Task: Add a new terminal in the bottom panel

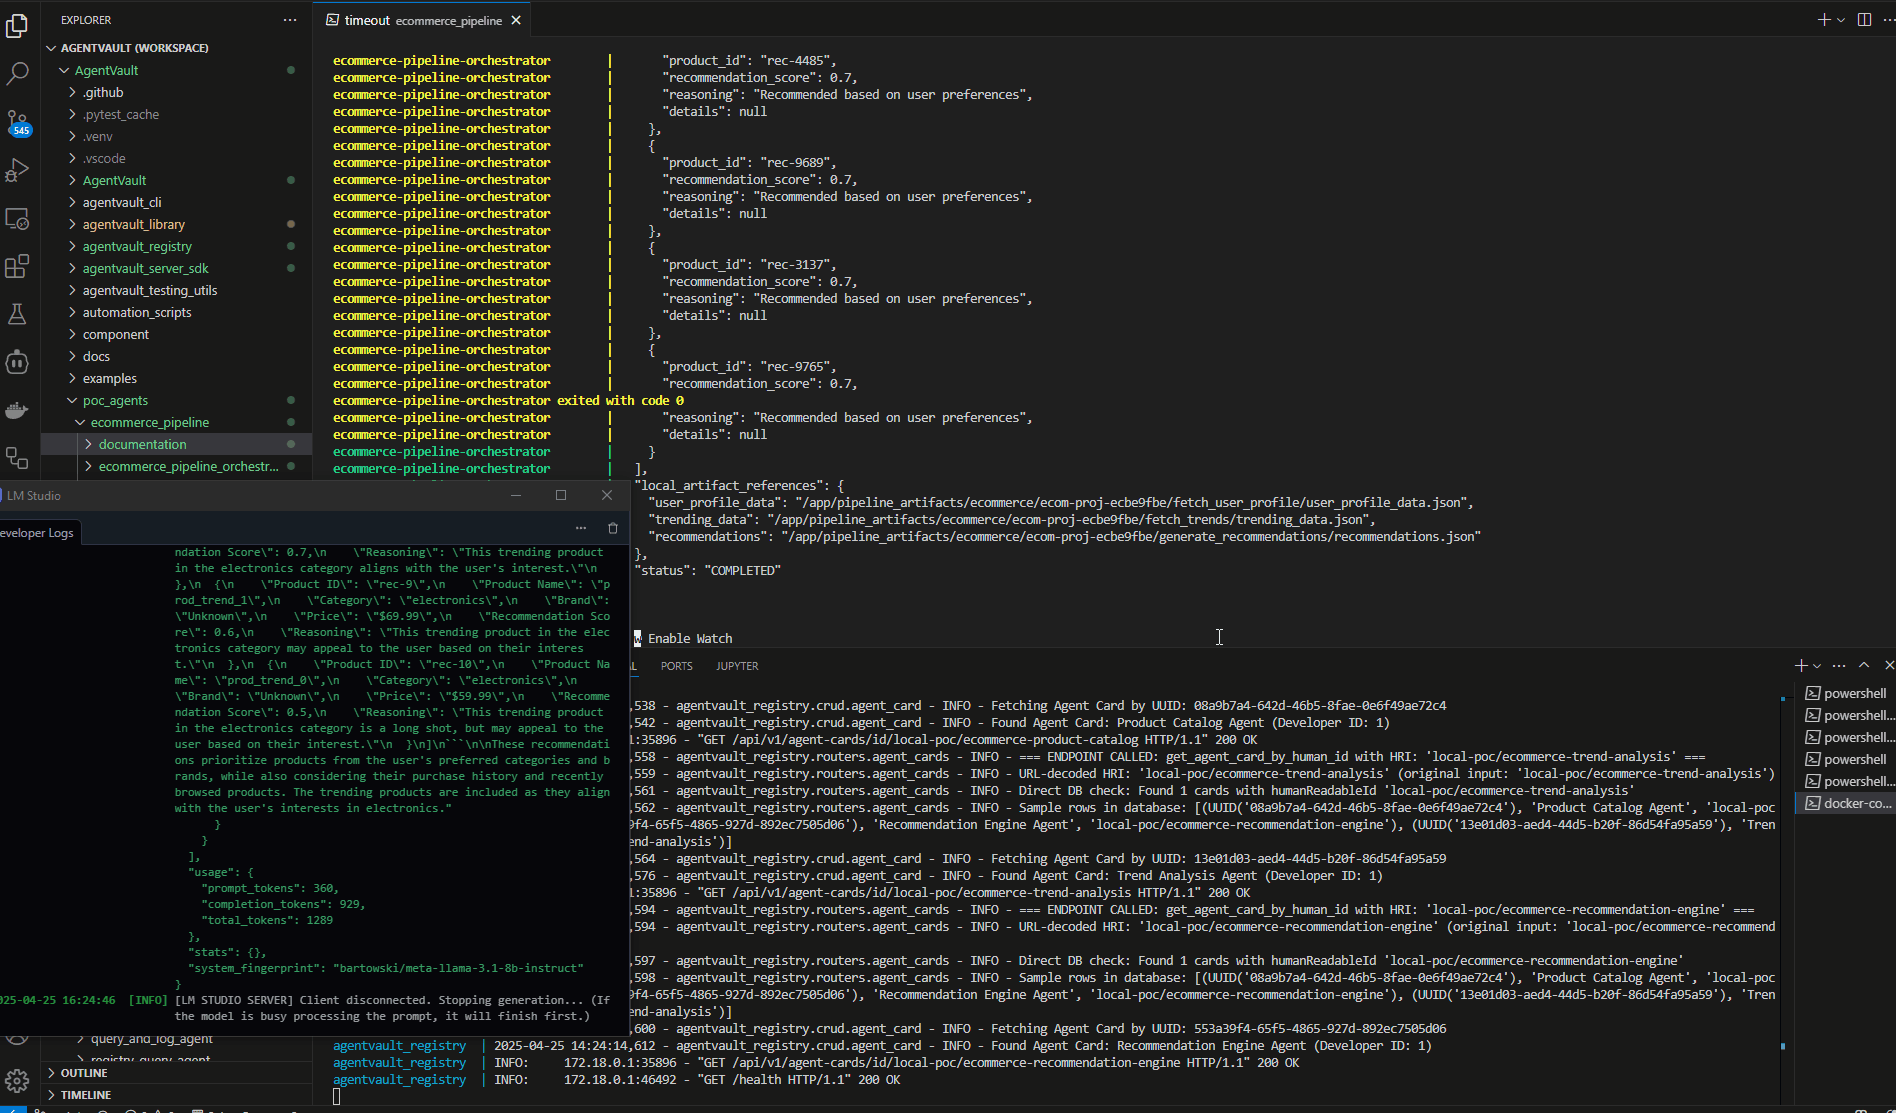Action: (x=1800, y=665)
